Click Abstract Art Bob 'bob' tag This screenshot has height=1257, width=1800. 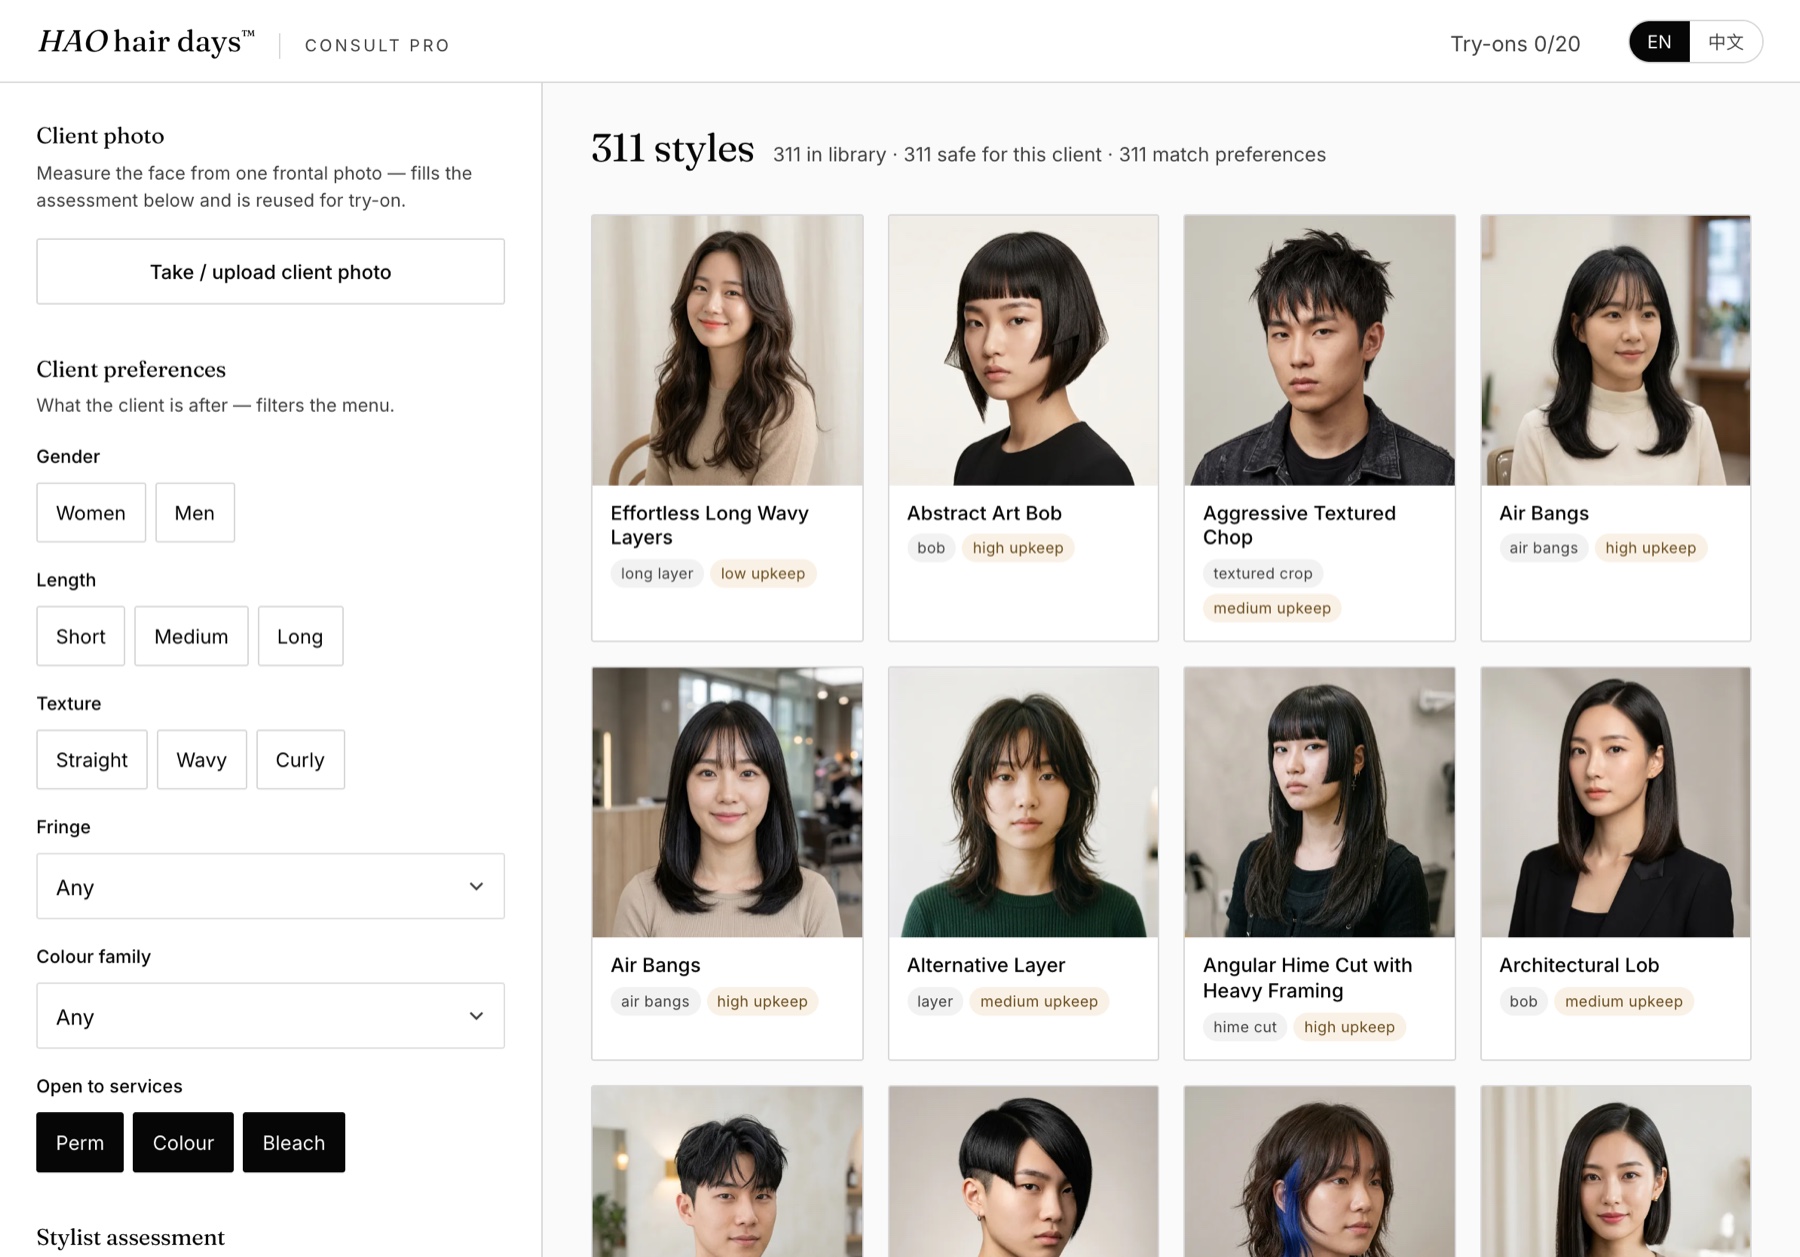pos(931,548)
